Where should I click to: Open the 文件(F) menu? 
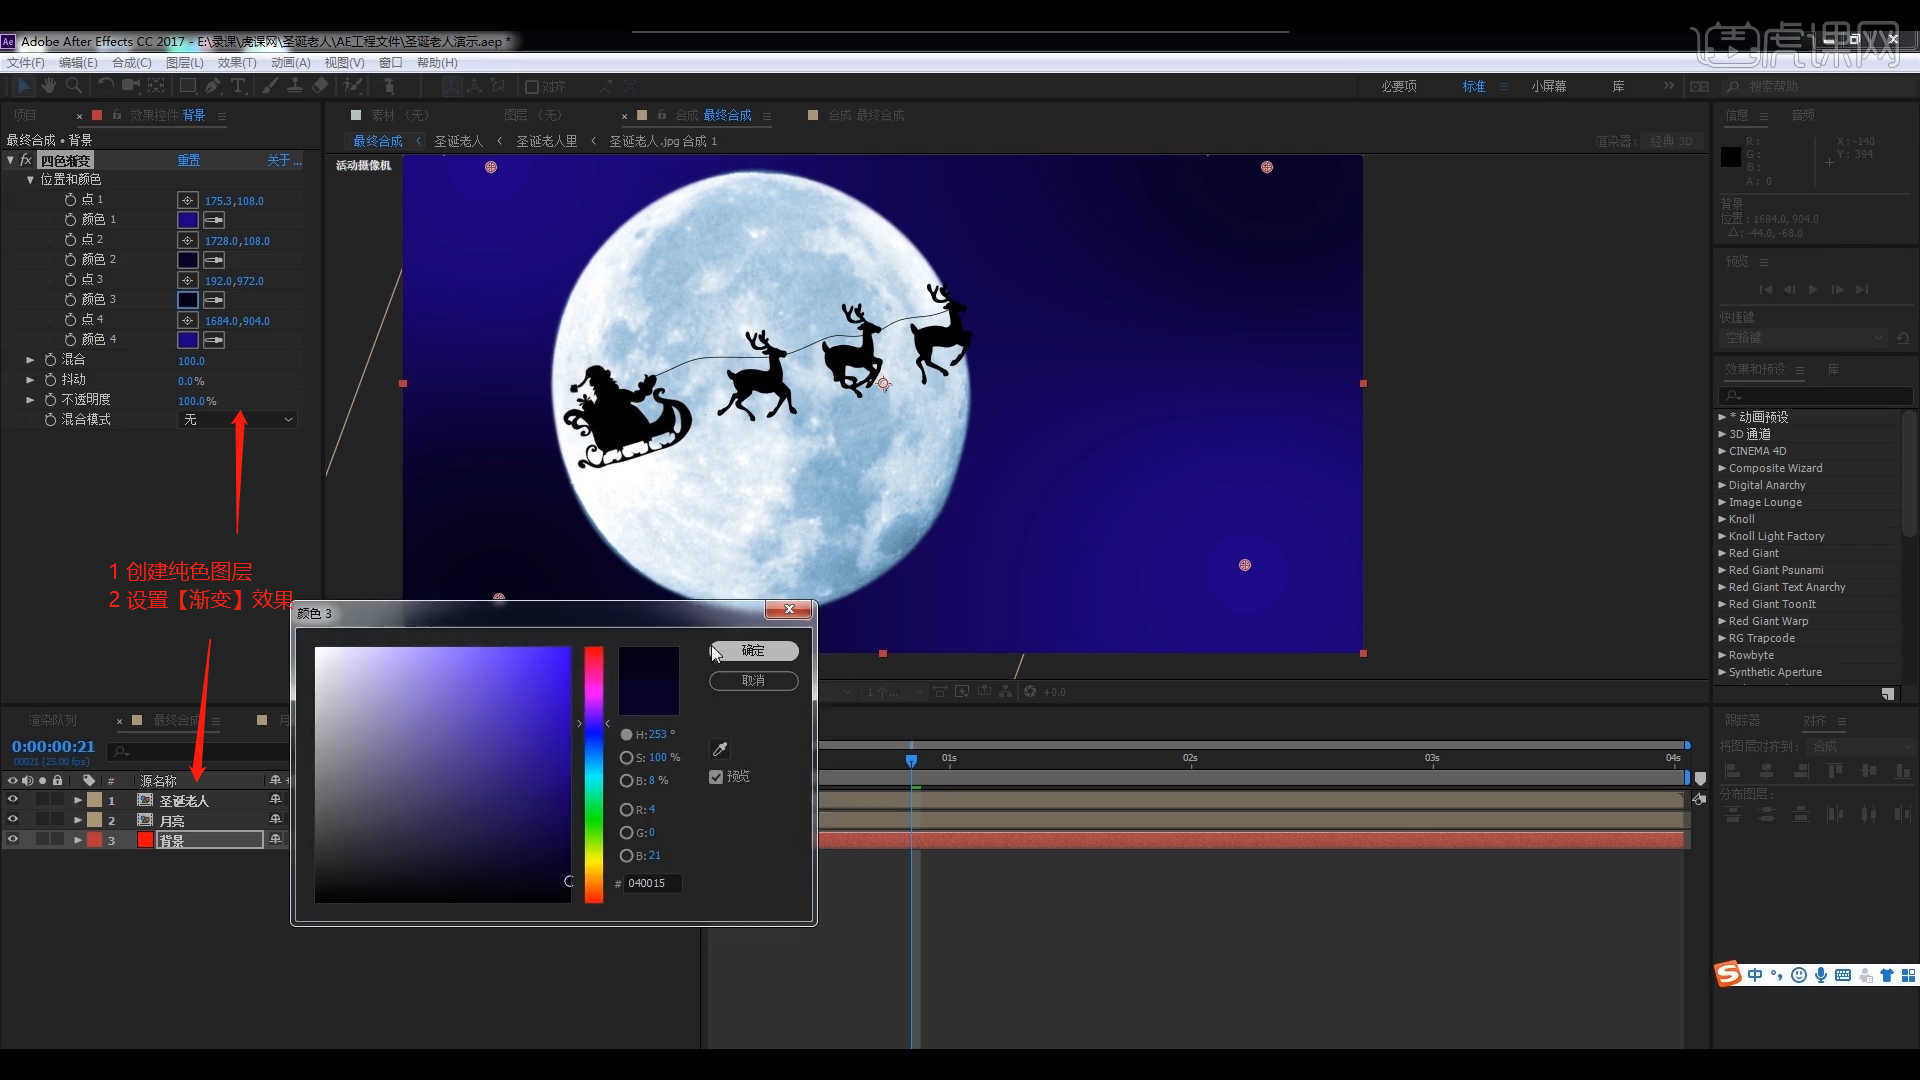pyautogui.click(x=26, y=62)
